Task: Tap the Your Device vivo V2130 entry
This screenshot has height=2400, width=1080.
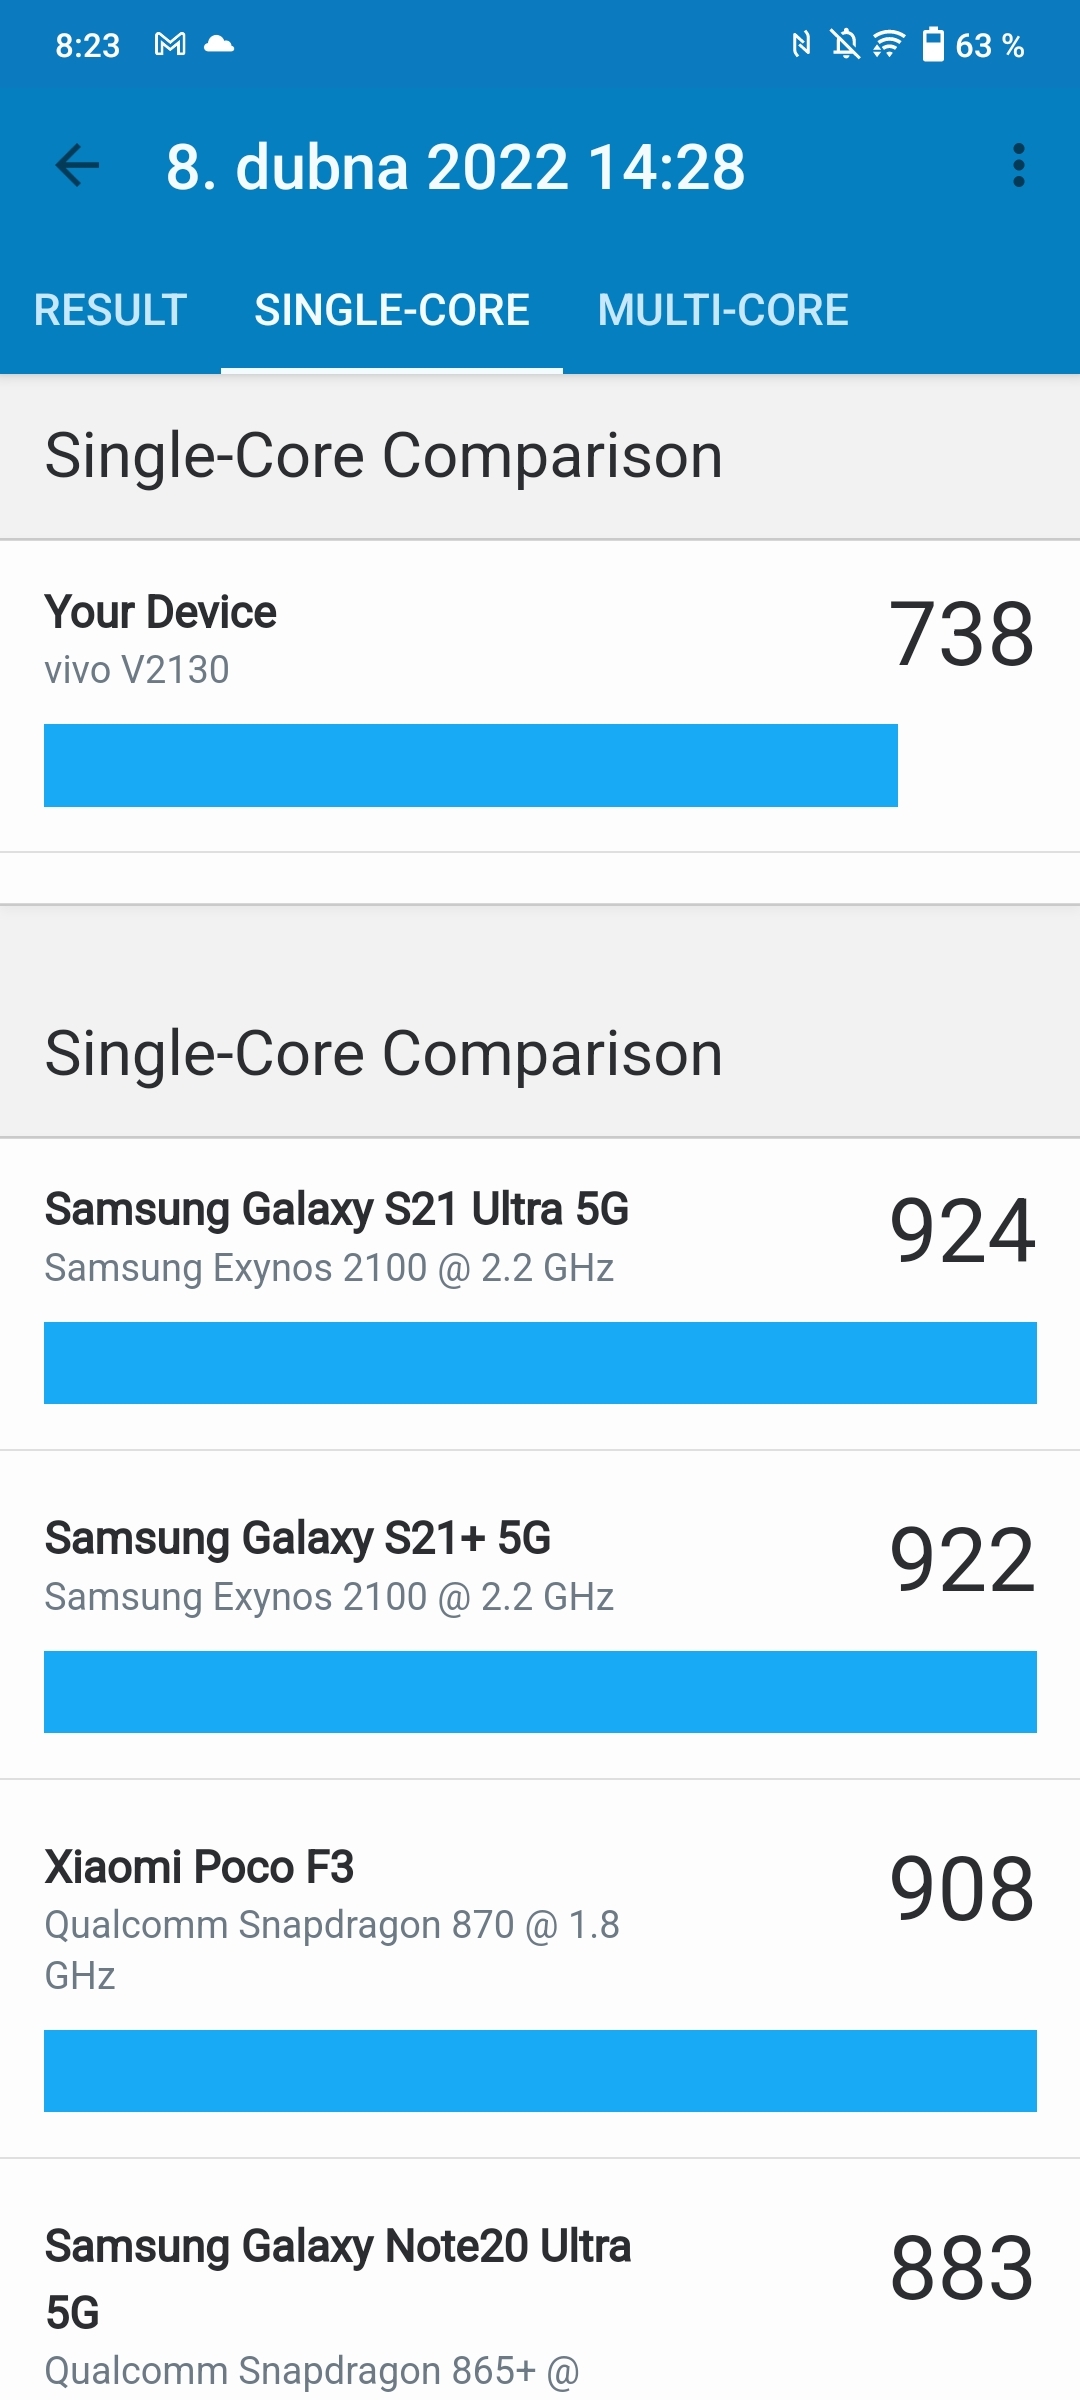Action: click(x=540, y=697)
